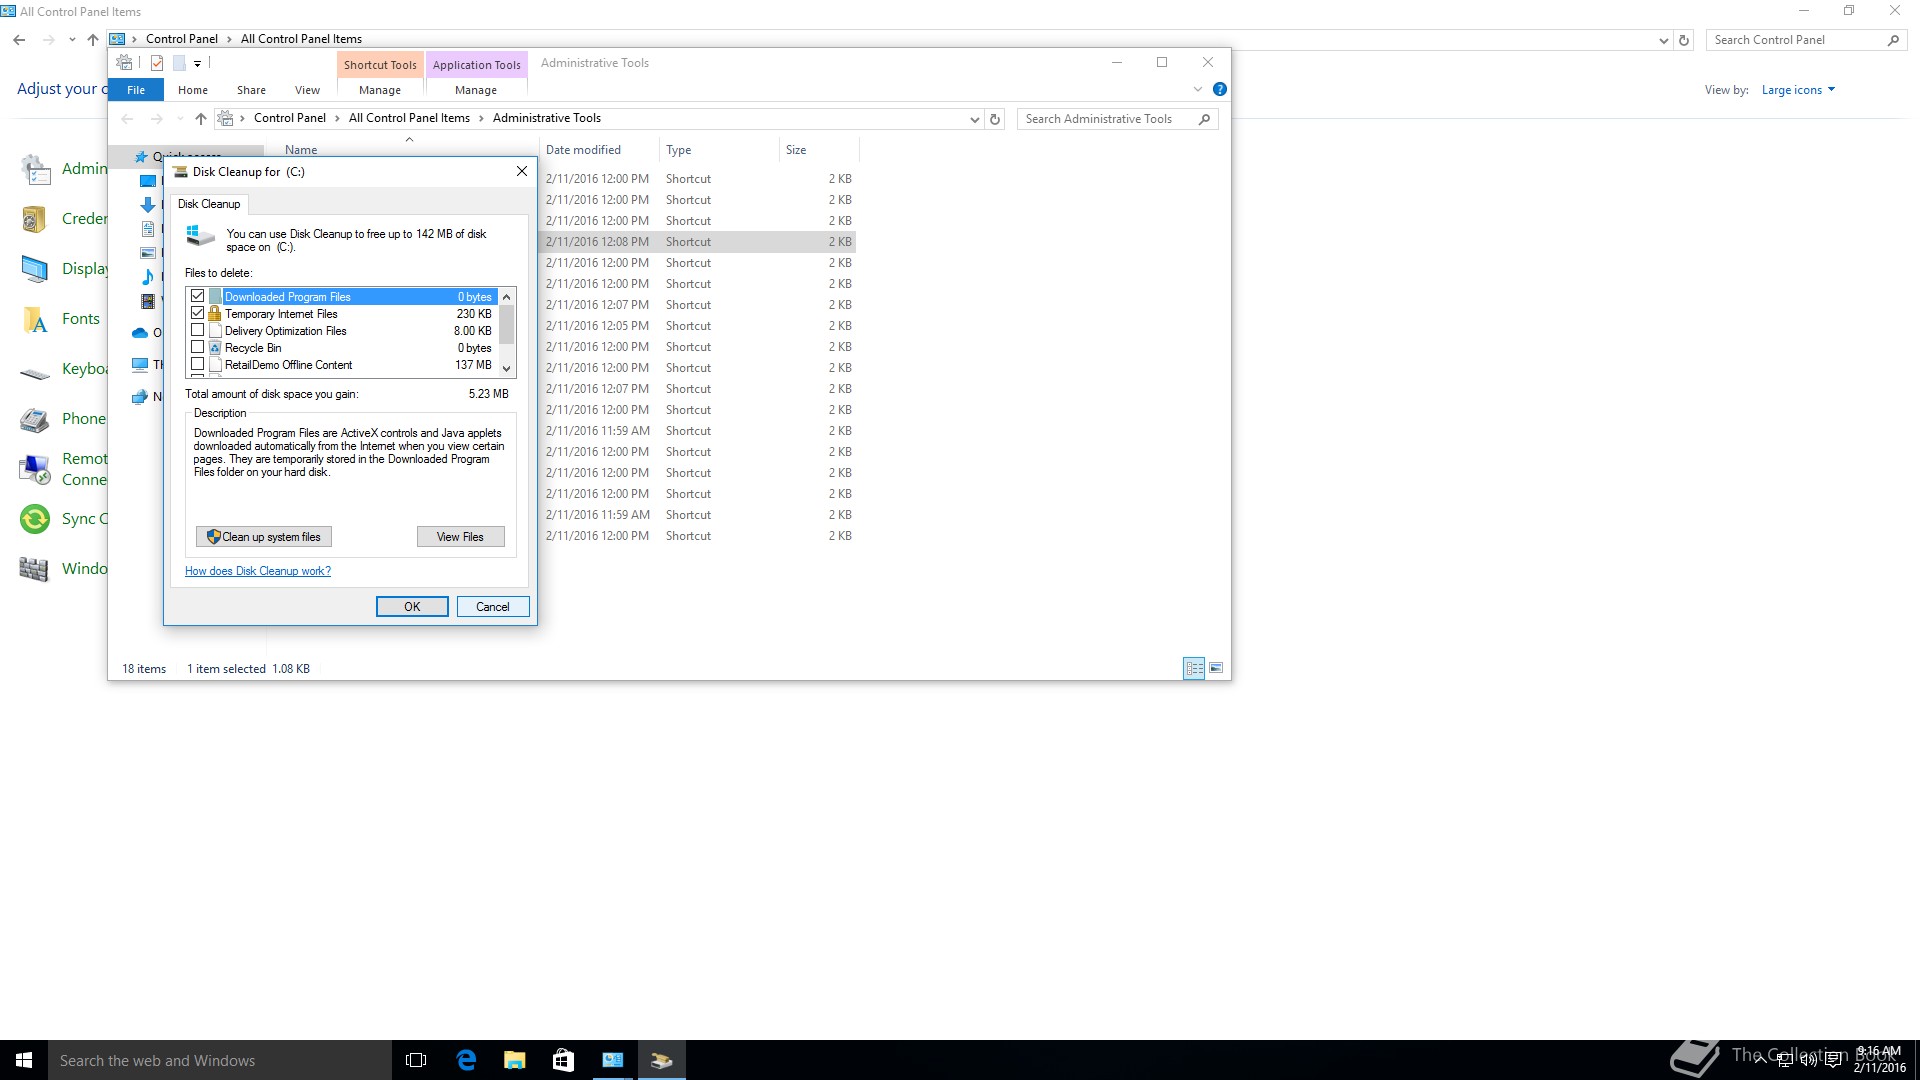This screenshot has height=1080, width=1920.
Task: Click the New folder quick access toolbar icon
Action: [179, 63]
